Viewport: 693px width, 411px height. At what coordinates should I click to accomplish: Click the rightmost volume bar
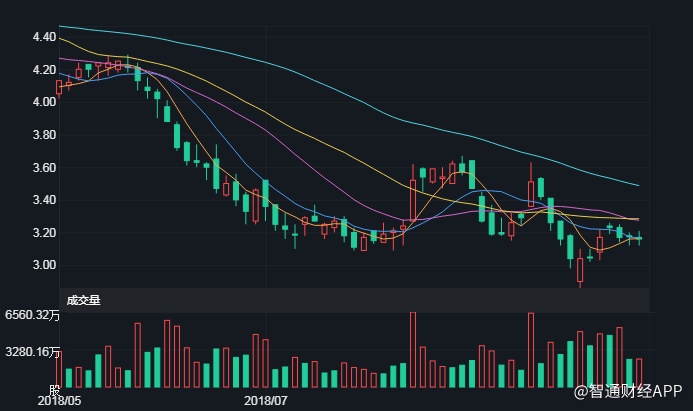pos(639,372)
